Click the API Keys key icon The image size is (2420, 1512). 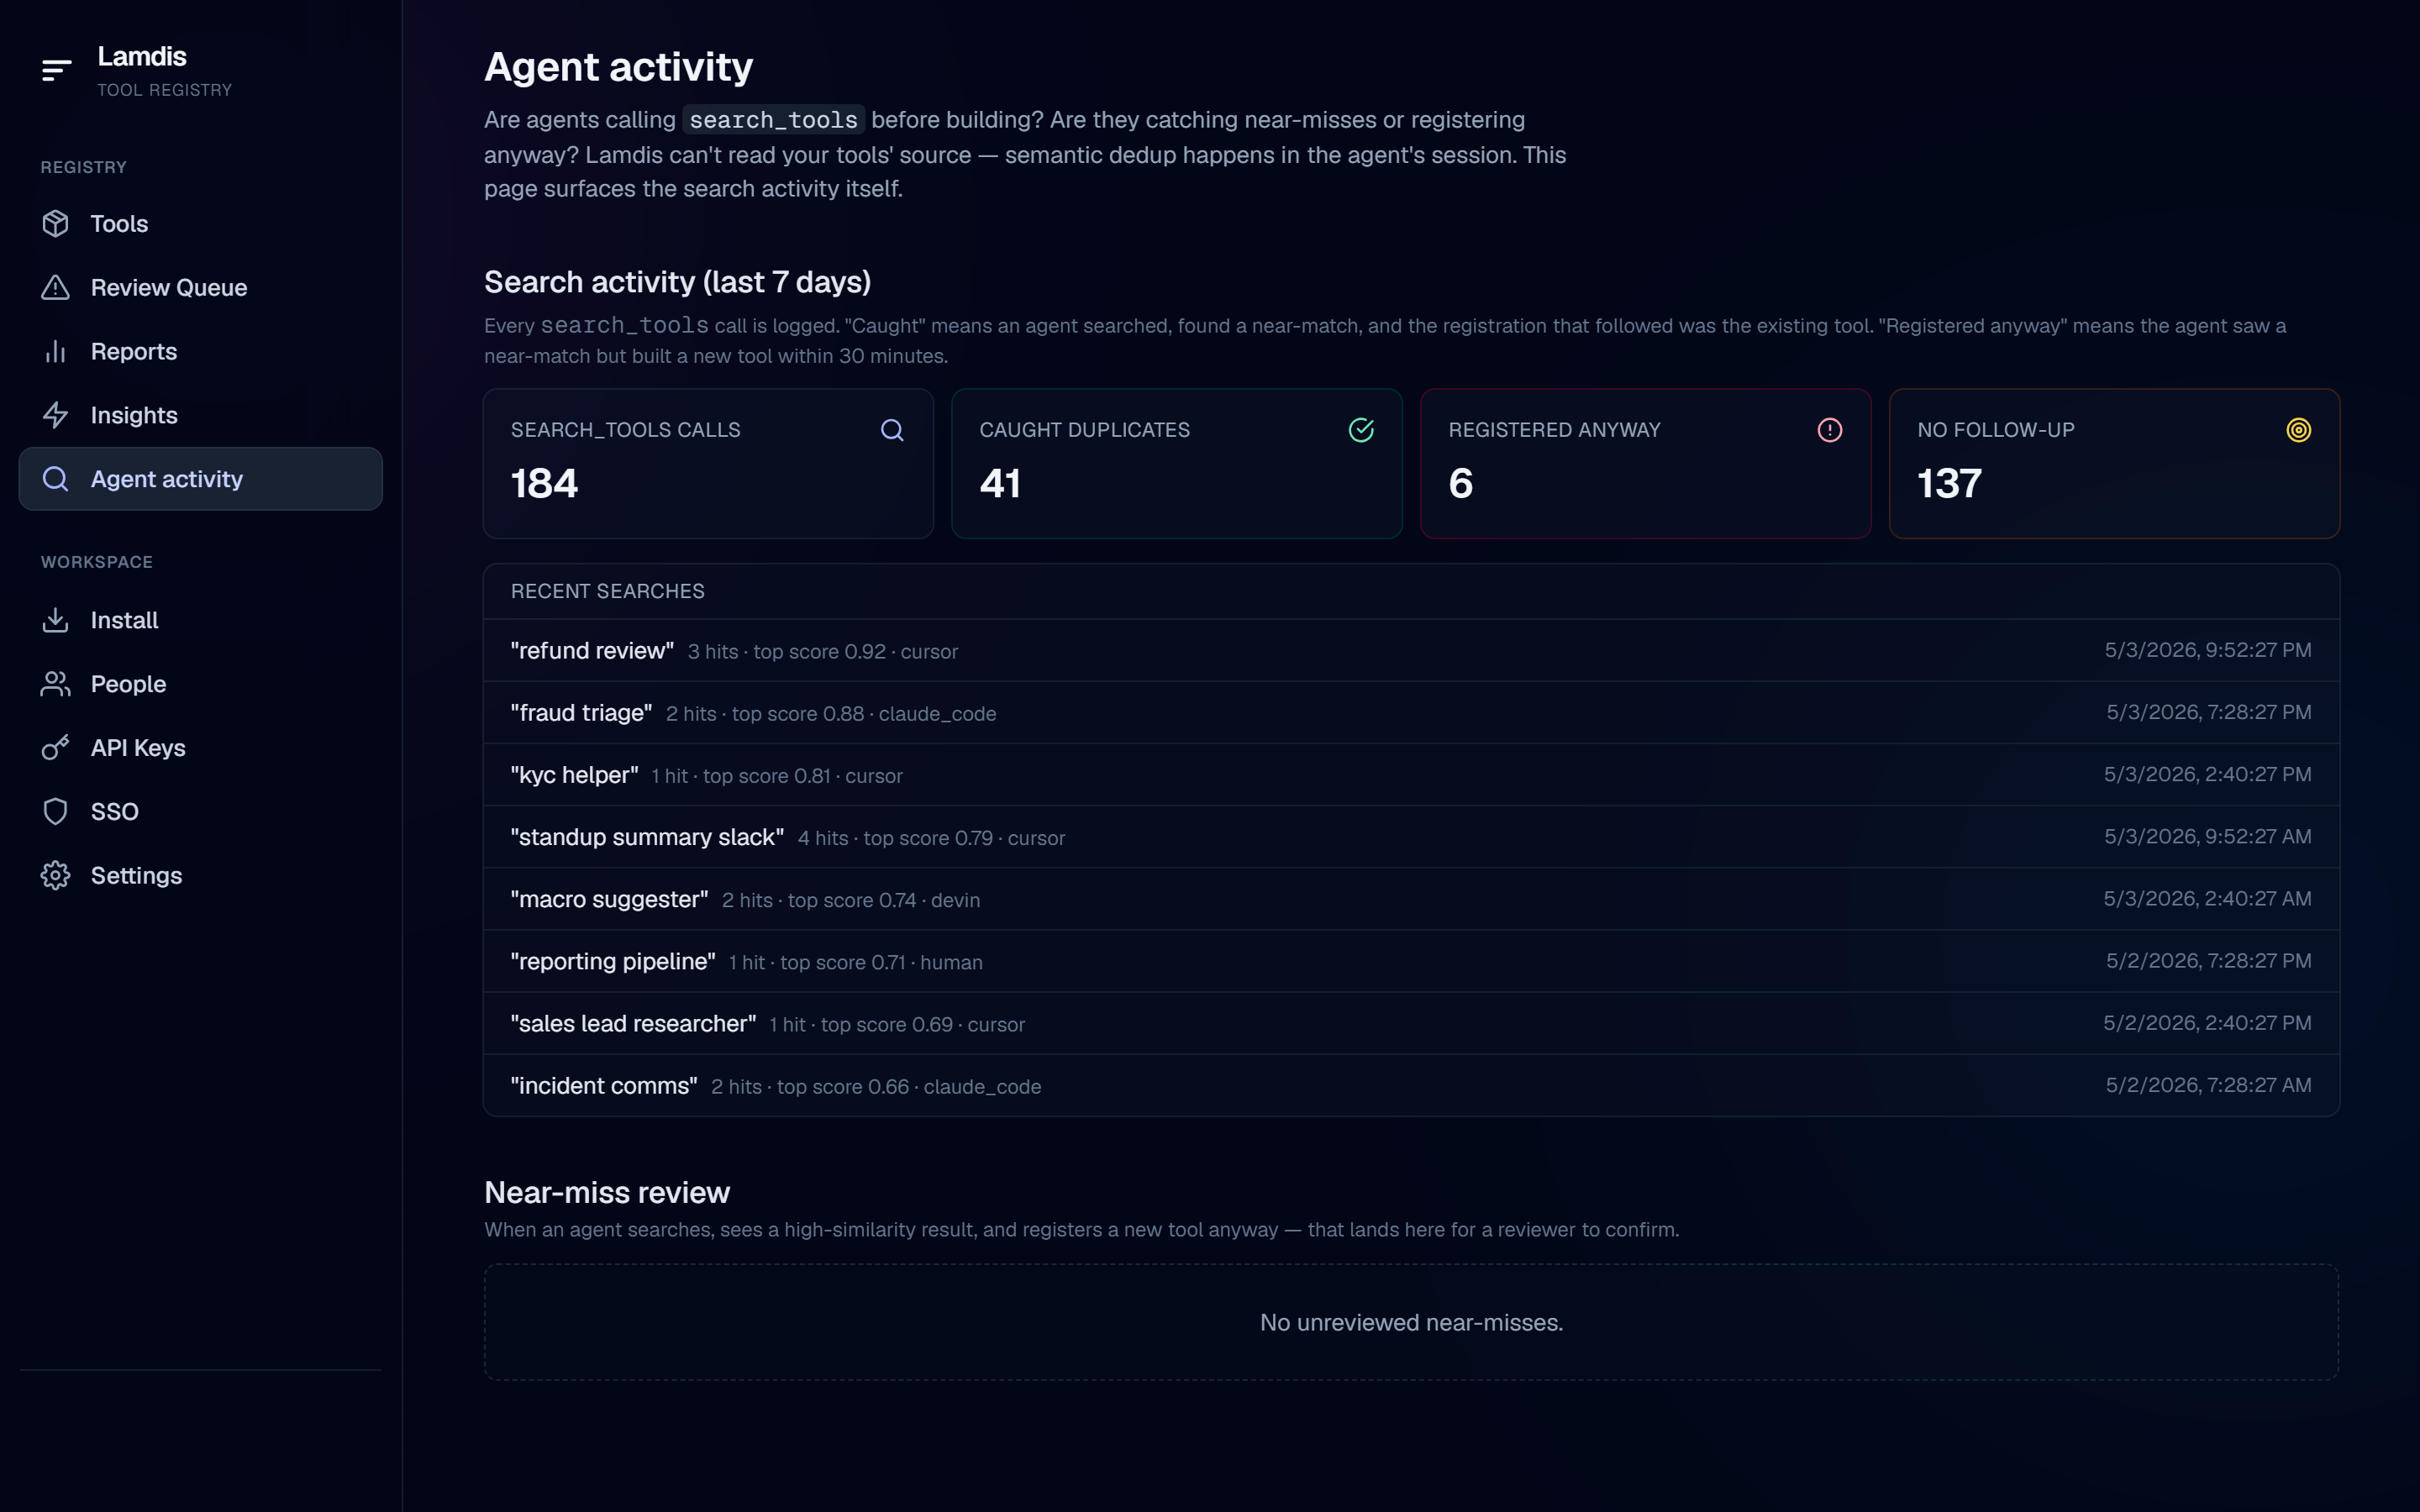pos(56,748)
